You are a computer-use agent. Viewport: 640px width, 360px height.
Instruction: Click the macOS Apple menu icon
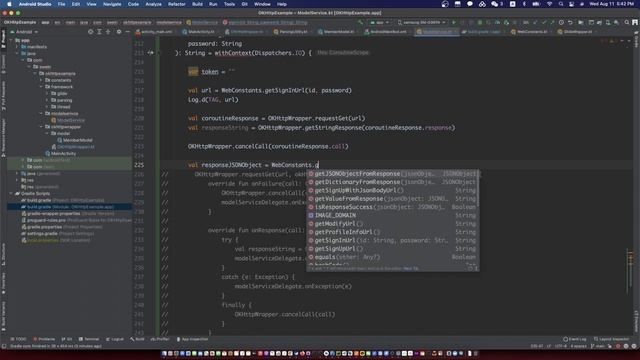[x=9, y=4]
